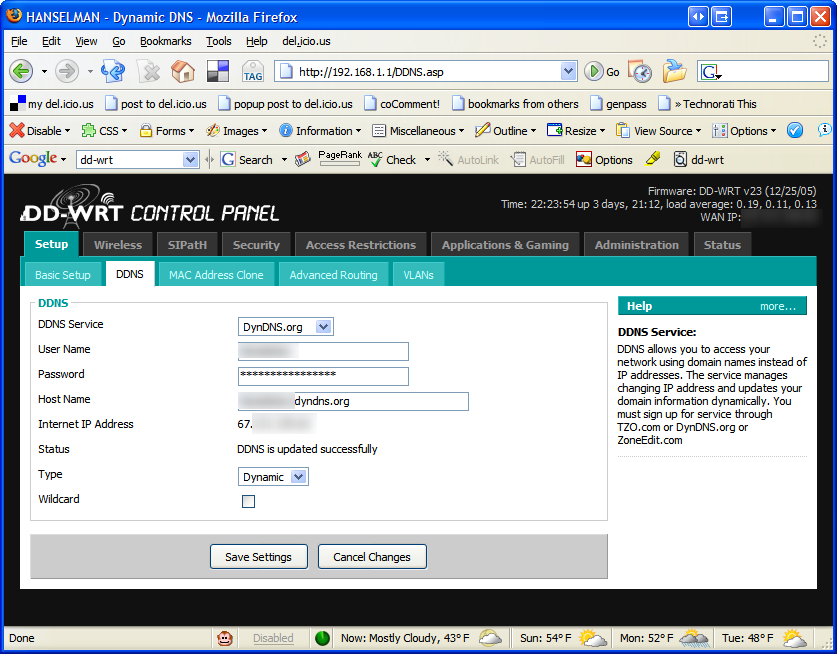Open Google Toolbar Options
Viewport: 837px width, 654px height.
click(604, 159)
